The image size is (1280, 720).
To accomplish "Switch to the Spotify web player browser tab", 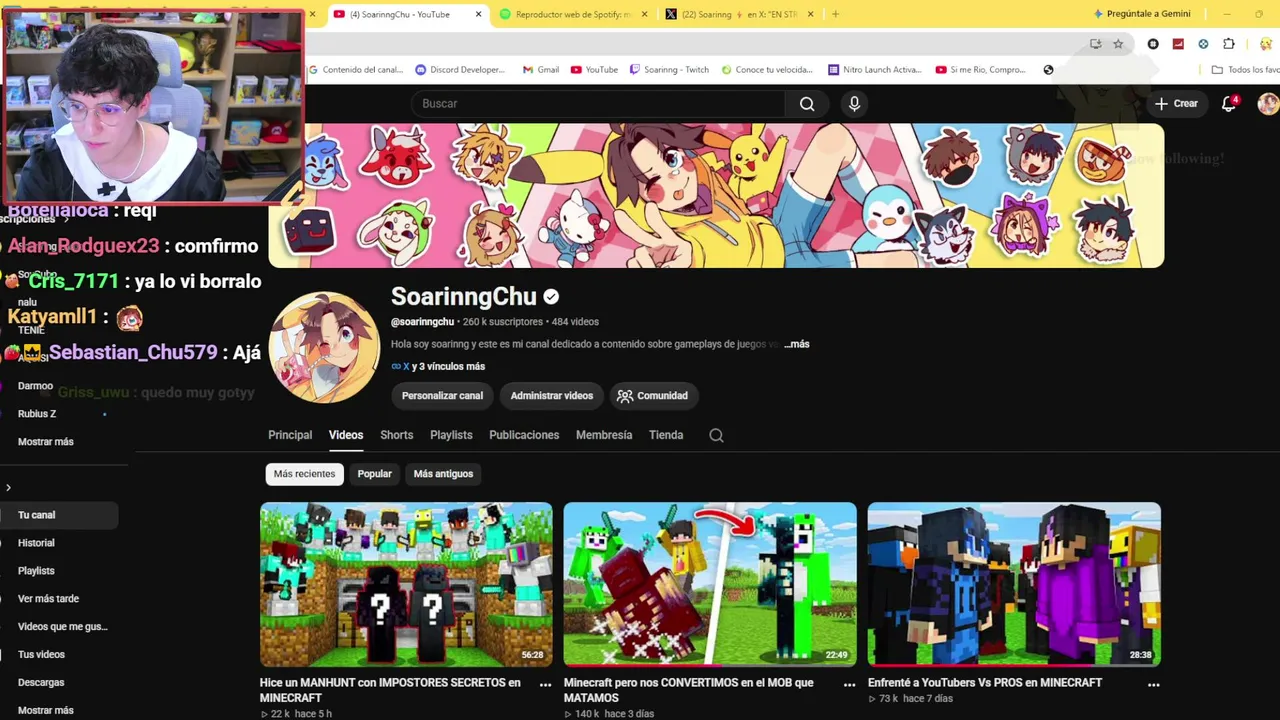I will point(573,14).
